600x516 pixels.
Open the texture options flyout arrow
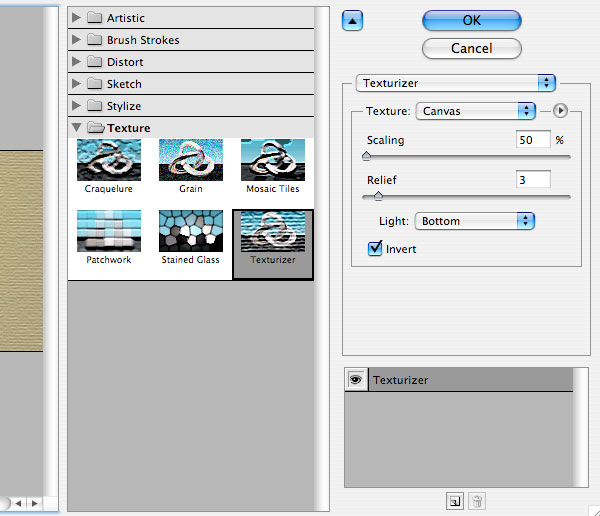pyautogui.click(x=560, y=111)
